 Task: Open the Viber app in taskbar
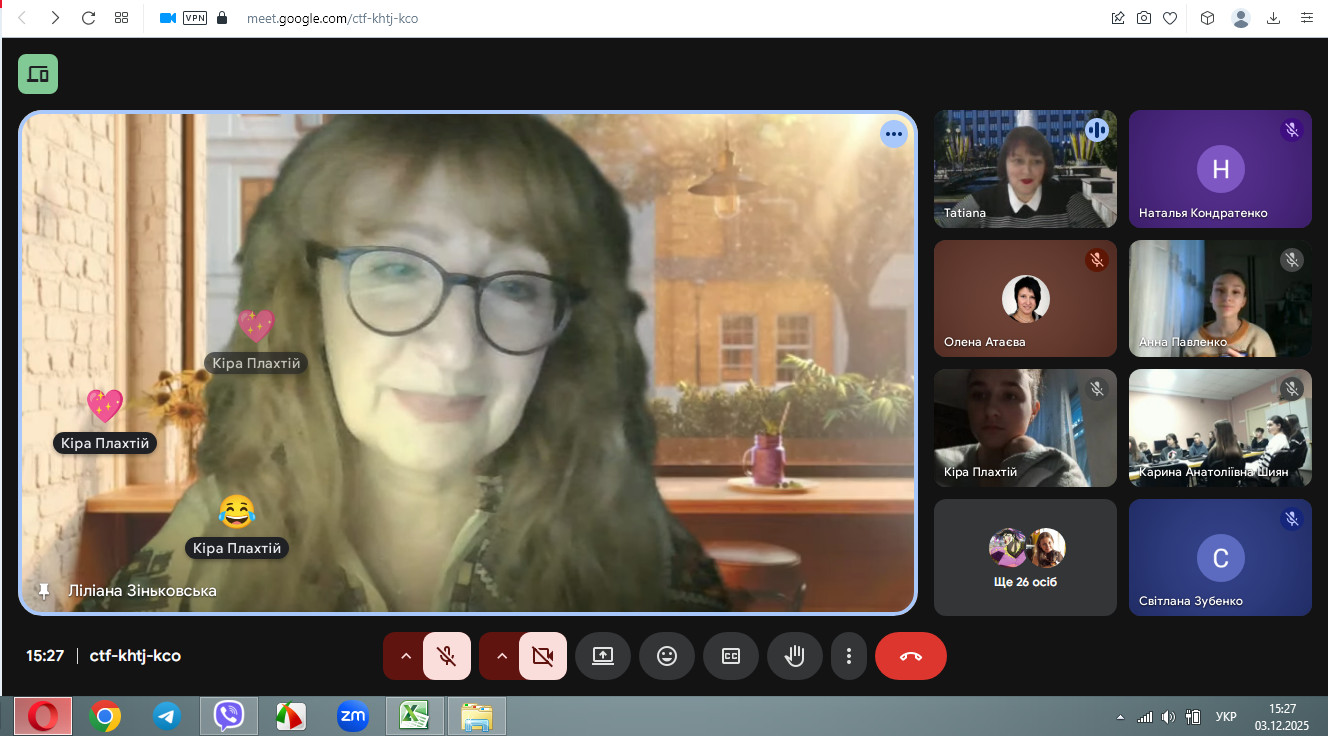229,716
